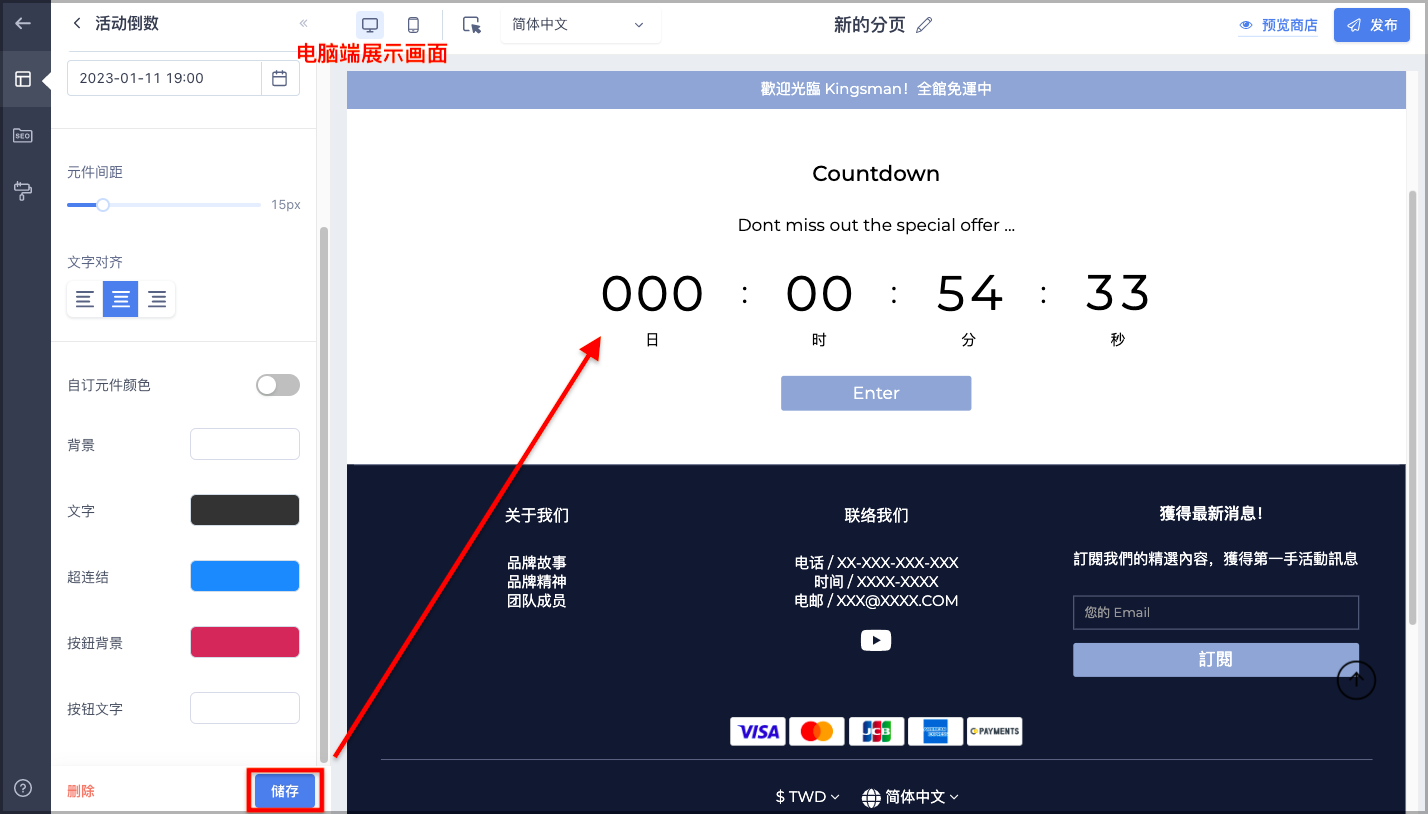Open the $ TWD currency dropdown
1428x814 pixels.
(x=807, y=797)
